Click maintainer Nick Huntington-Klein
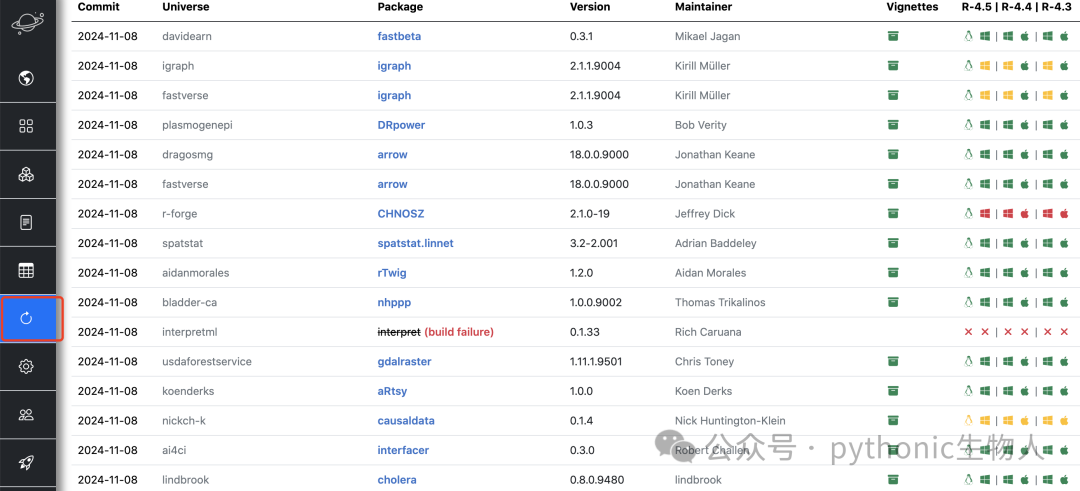 [x=730, y=421]
